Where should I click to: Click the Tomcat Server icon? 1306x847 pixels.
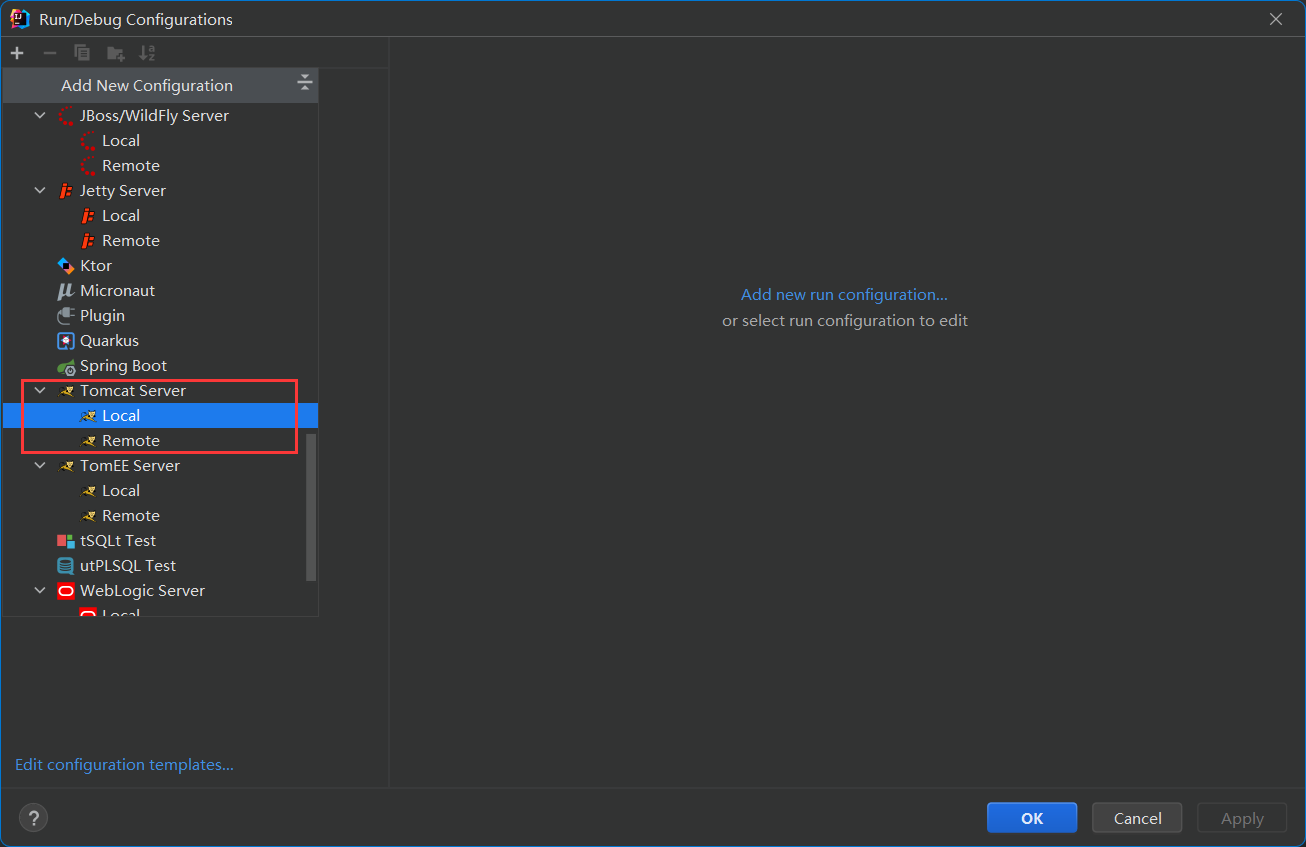66,391
